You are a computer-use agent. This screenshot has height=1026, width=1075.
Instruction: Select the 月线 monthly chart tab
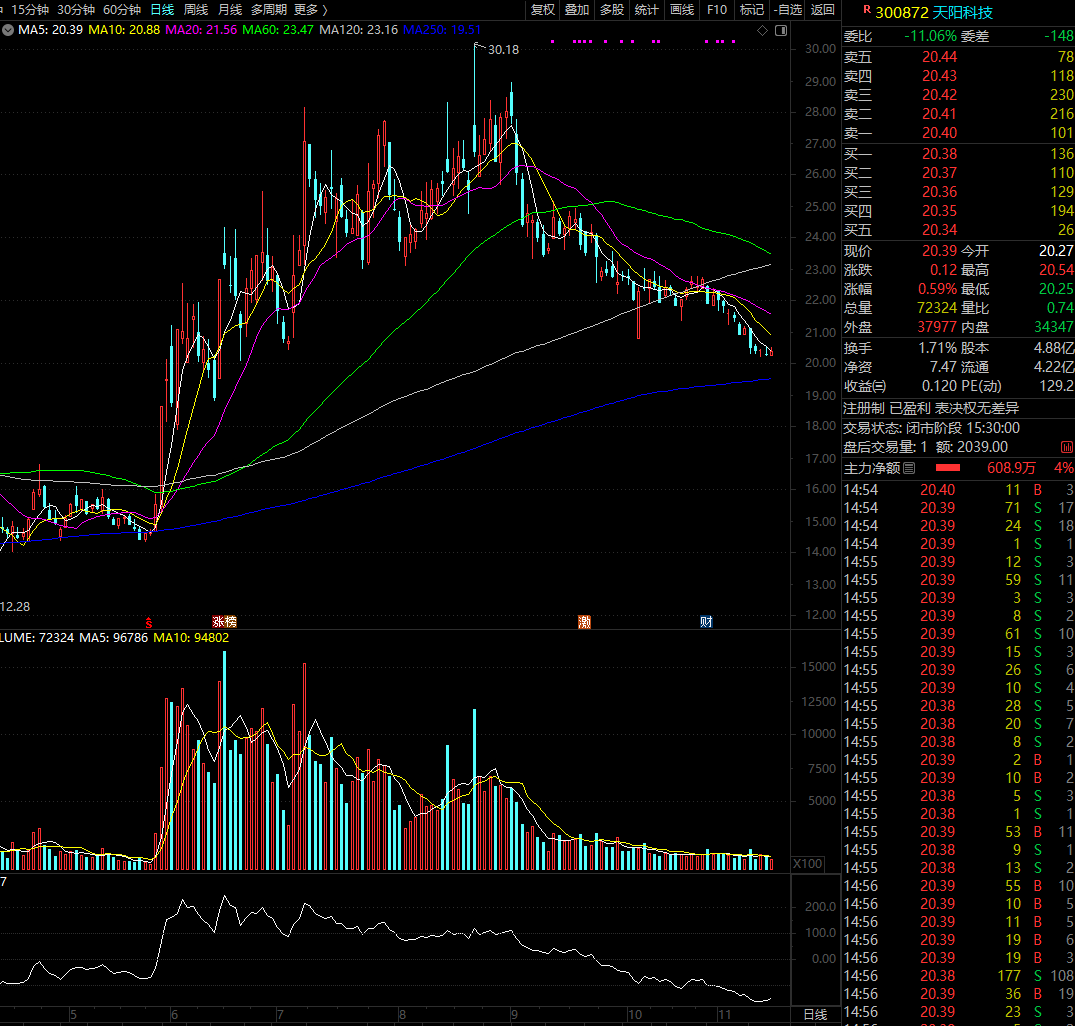230,10
